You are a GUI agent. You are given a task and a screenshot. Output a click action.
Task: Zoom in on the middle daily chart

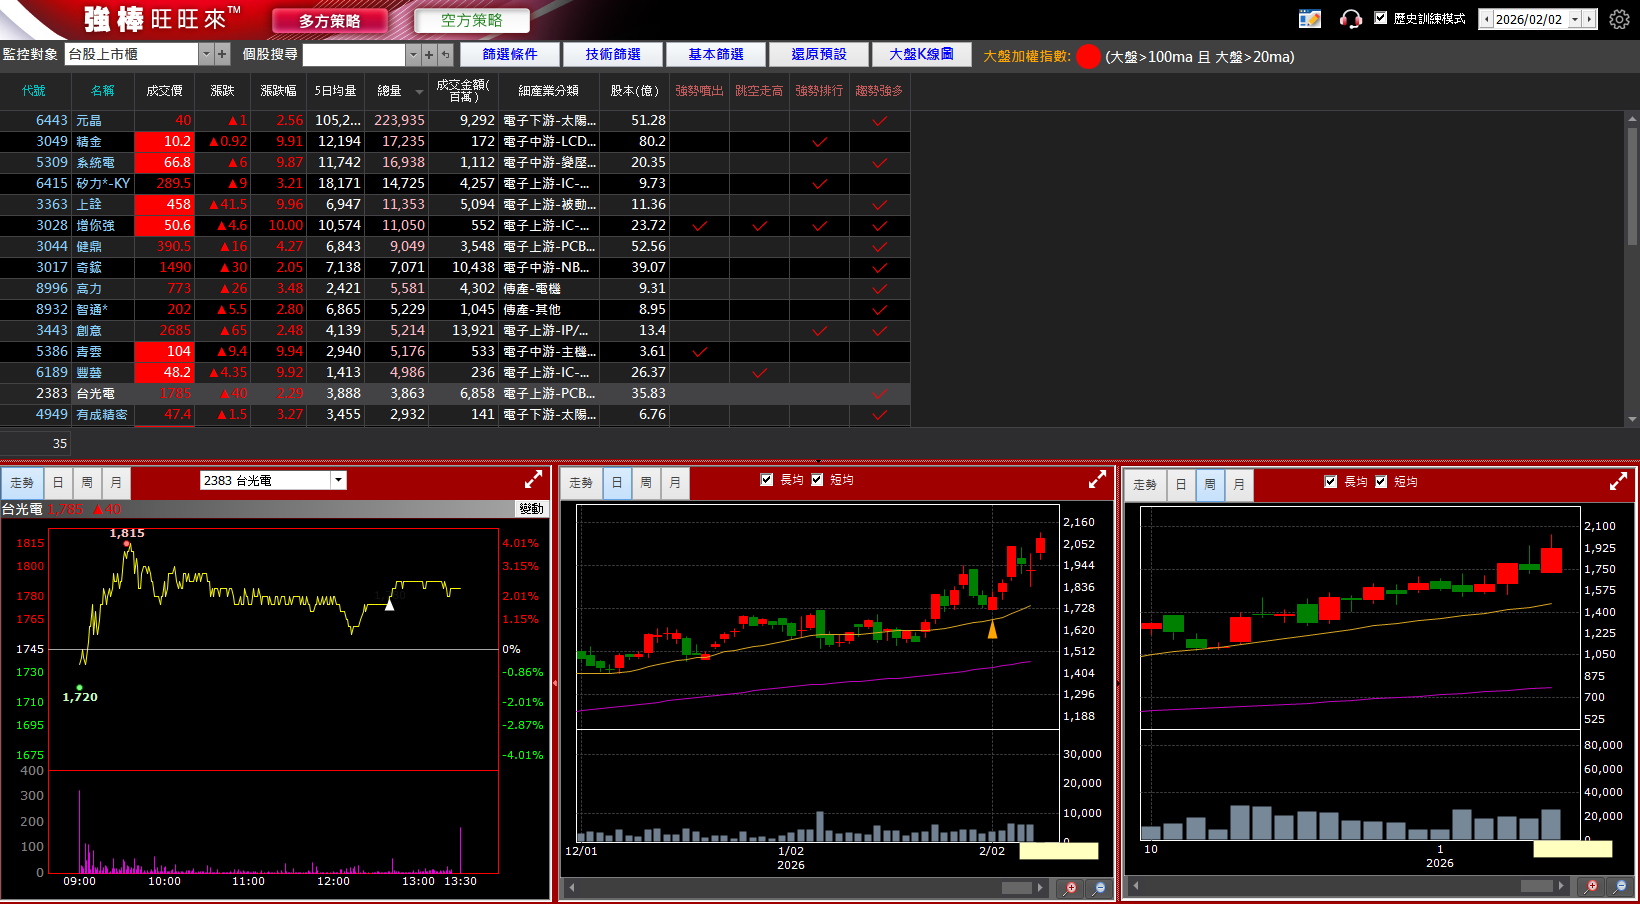(1071, 888)
